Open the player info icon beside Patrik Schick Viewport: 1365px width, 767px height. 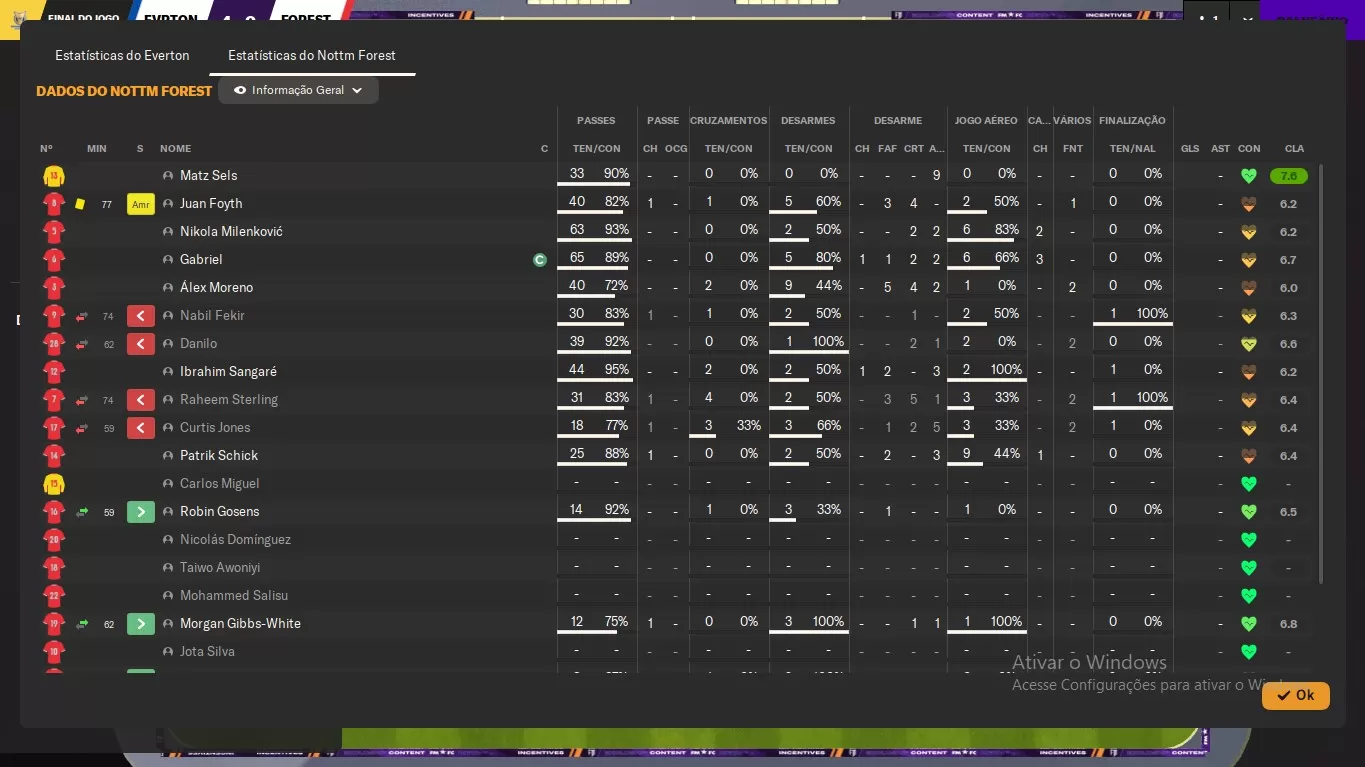168,456
